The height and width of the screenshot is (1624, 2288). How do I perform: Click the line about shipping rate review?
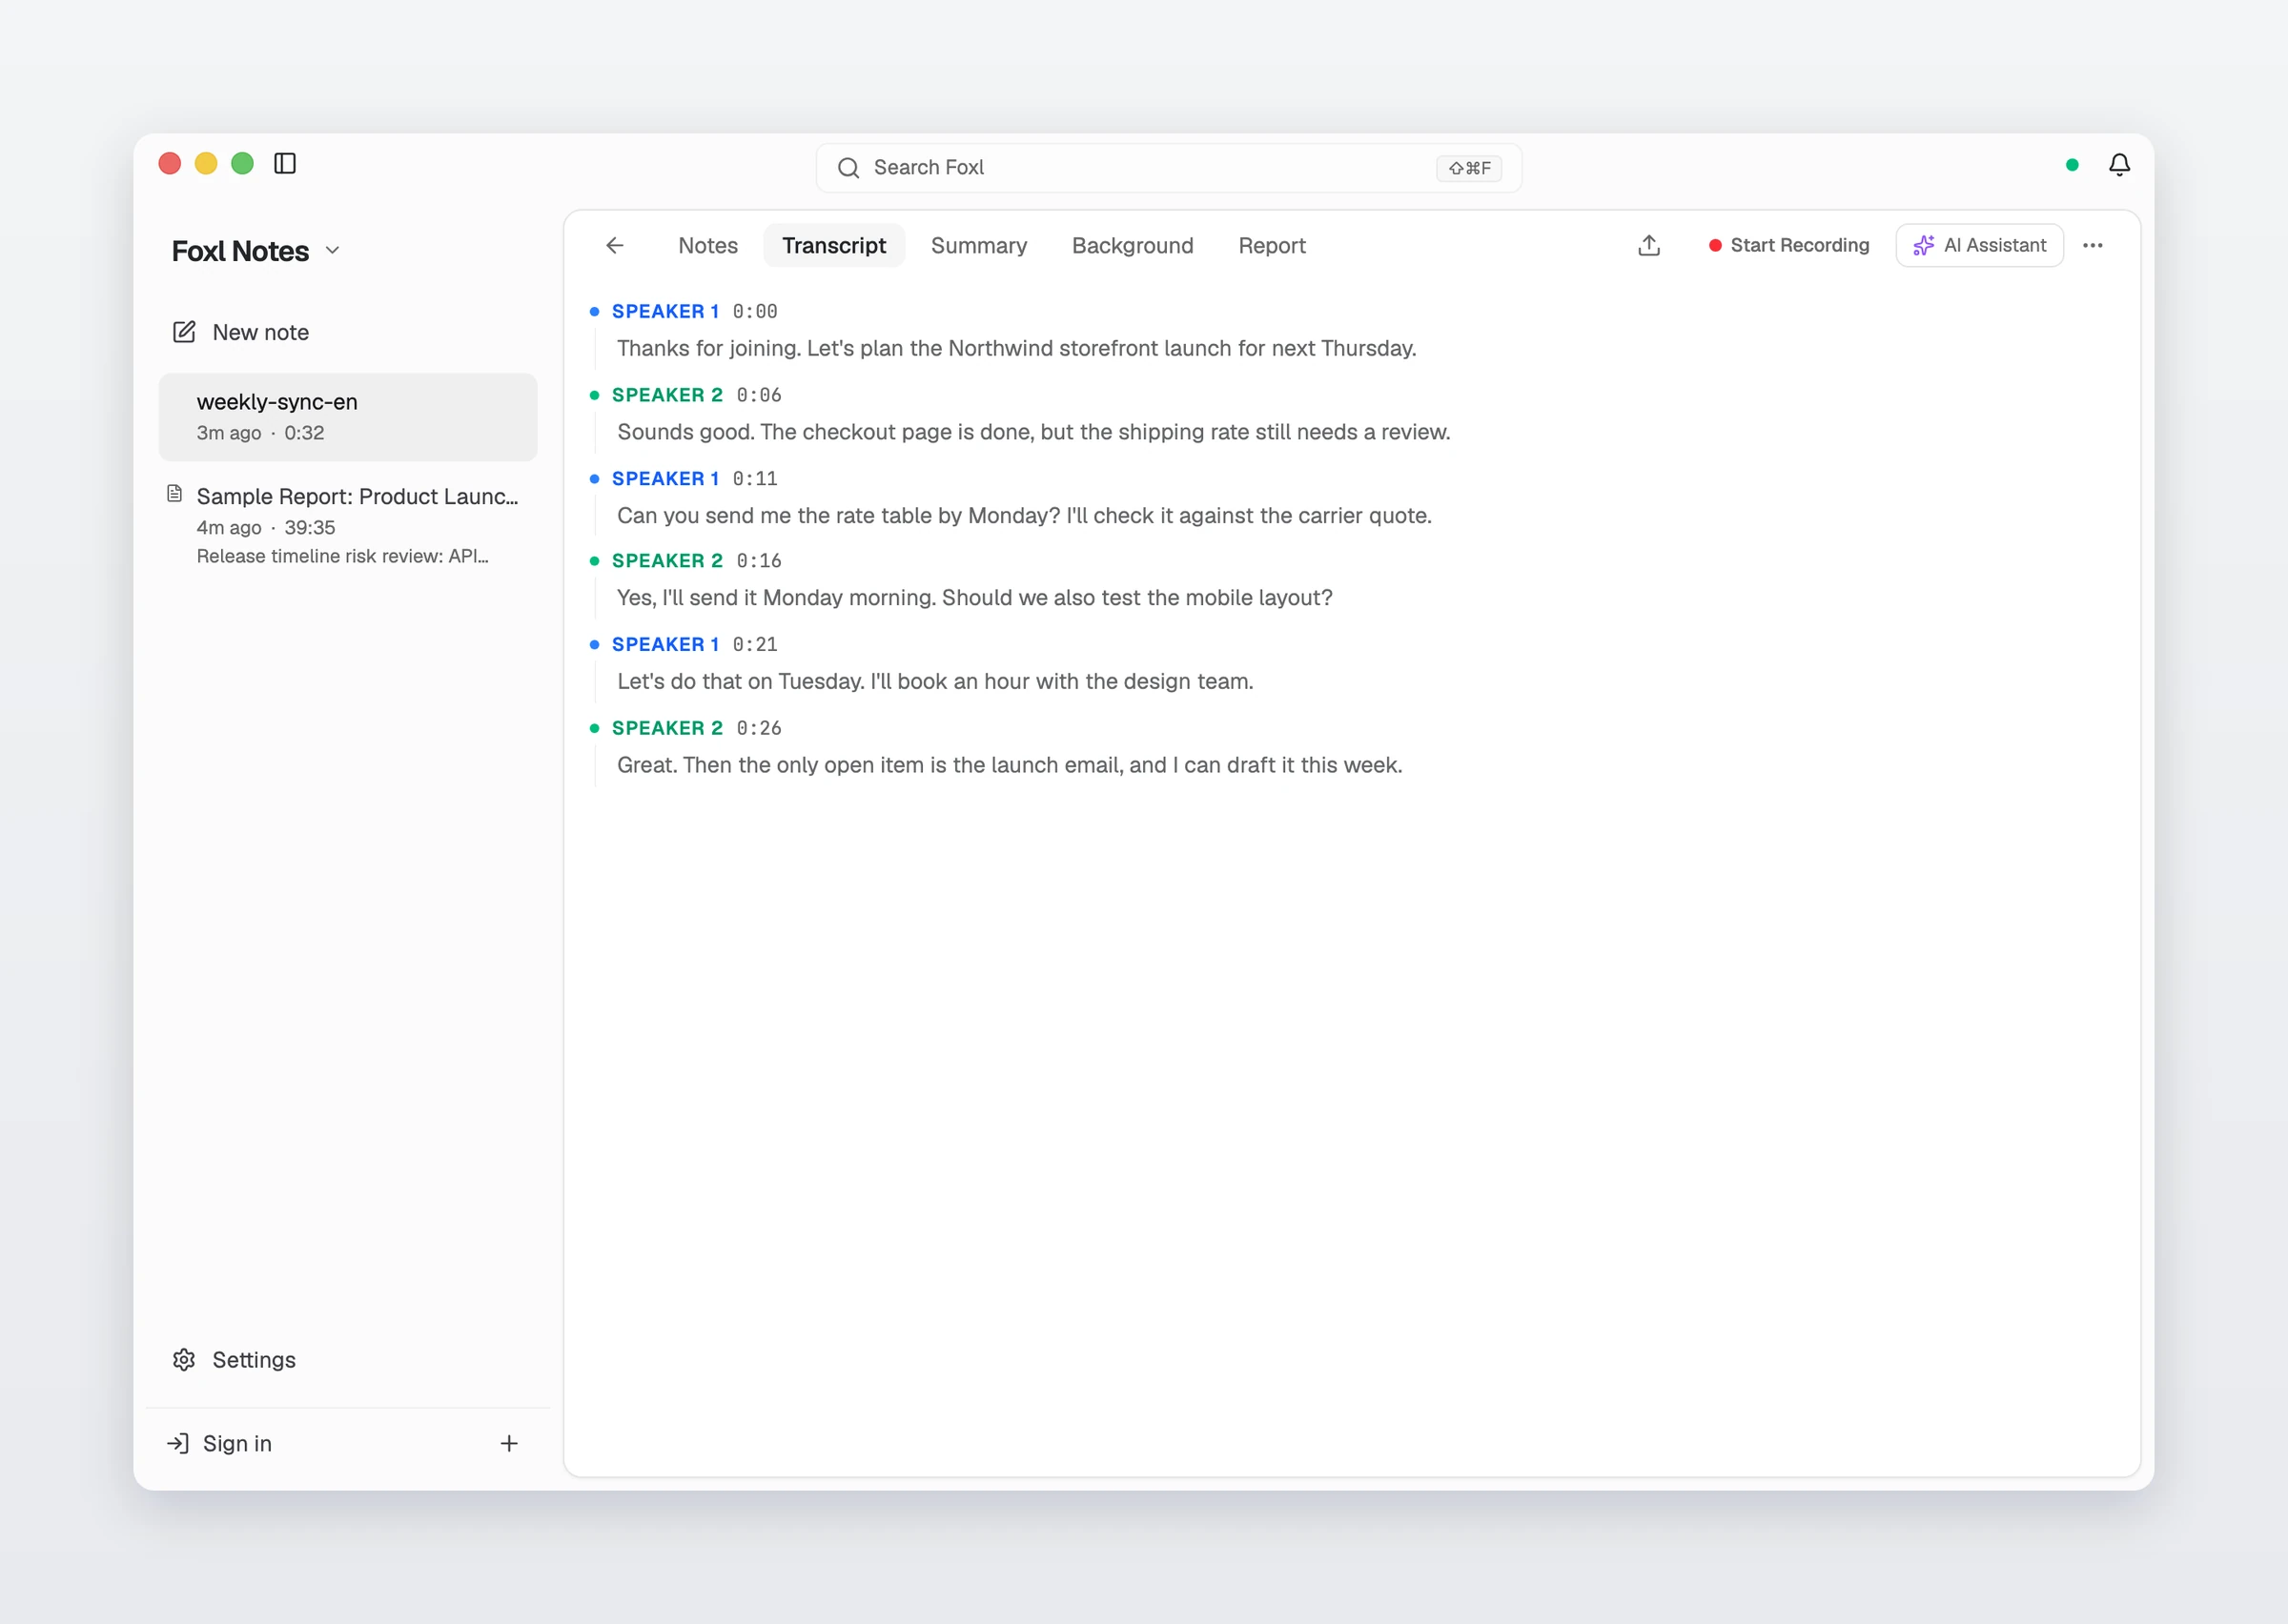pyautogui.click(x=1033, y=432)
